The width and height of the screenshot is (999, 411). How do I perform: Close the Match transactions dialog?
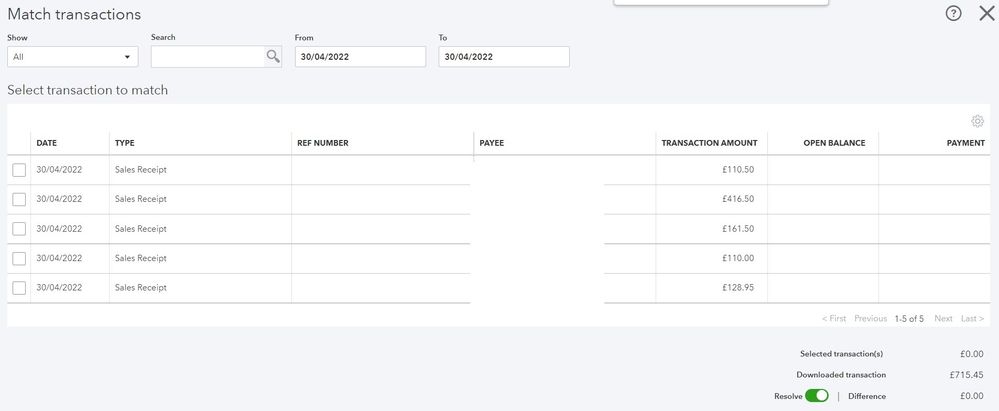987,14
